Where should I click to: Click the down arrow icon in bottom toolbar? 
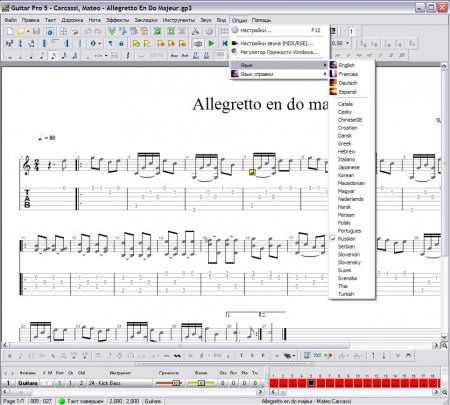pos(384,356)
